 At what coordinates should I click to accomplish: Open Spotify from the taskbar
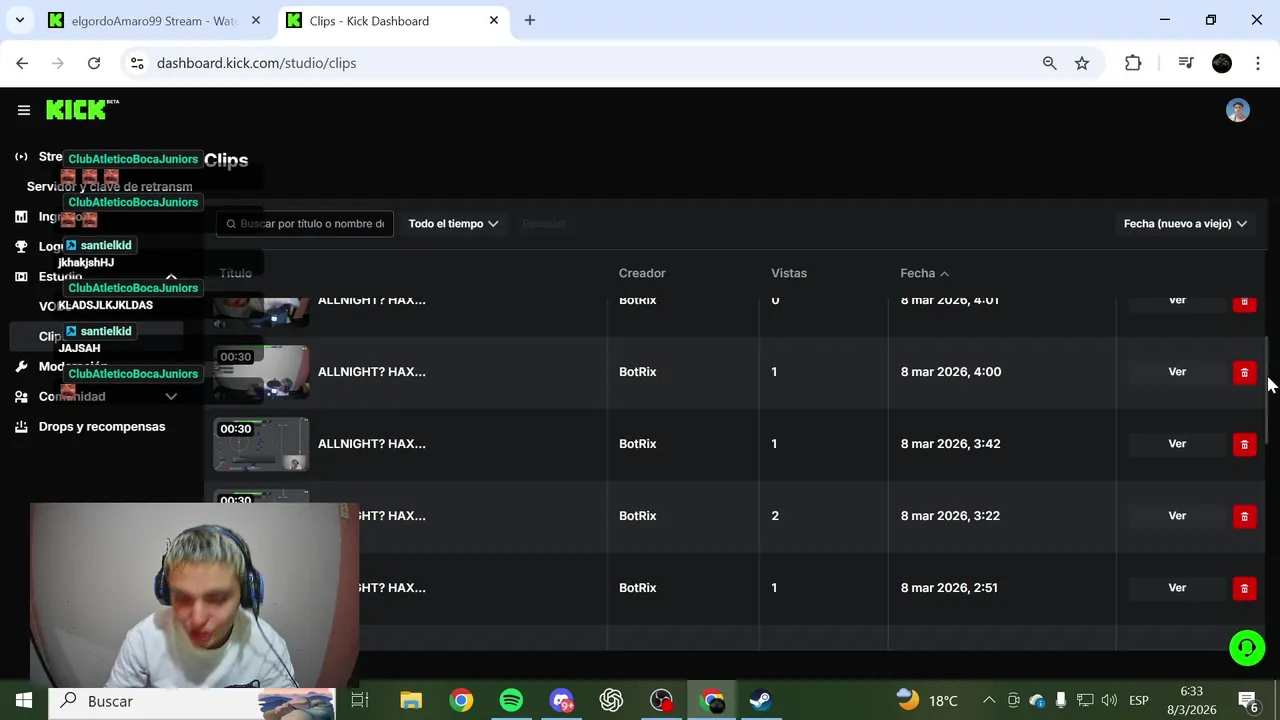click(x=511, y=701)
